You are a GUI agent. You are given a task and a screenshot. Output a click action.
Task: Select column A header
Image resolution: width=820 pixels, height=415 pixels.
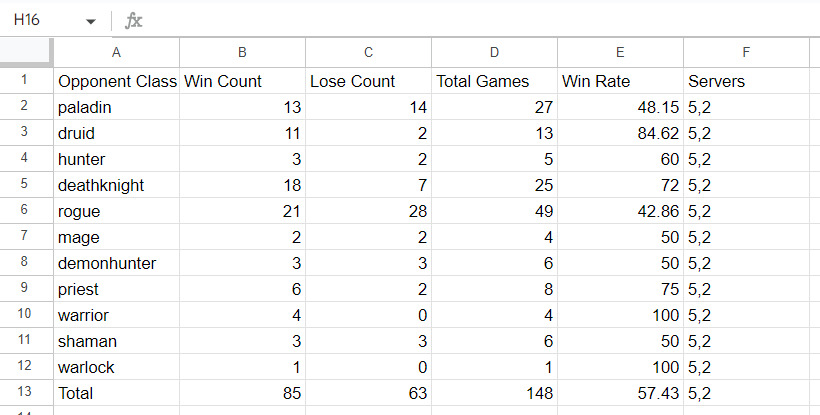[116, 53]
